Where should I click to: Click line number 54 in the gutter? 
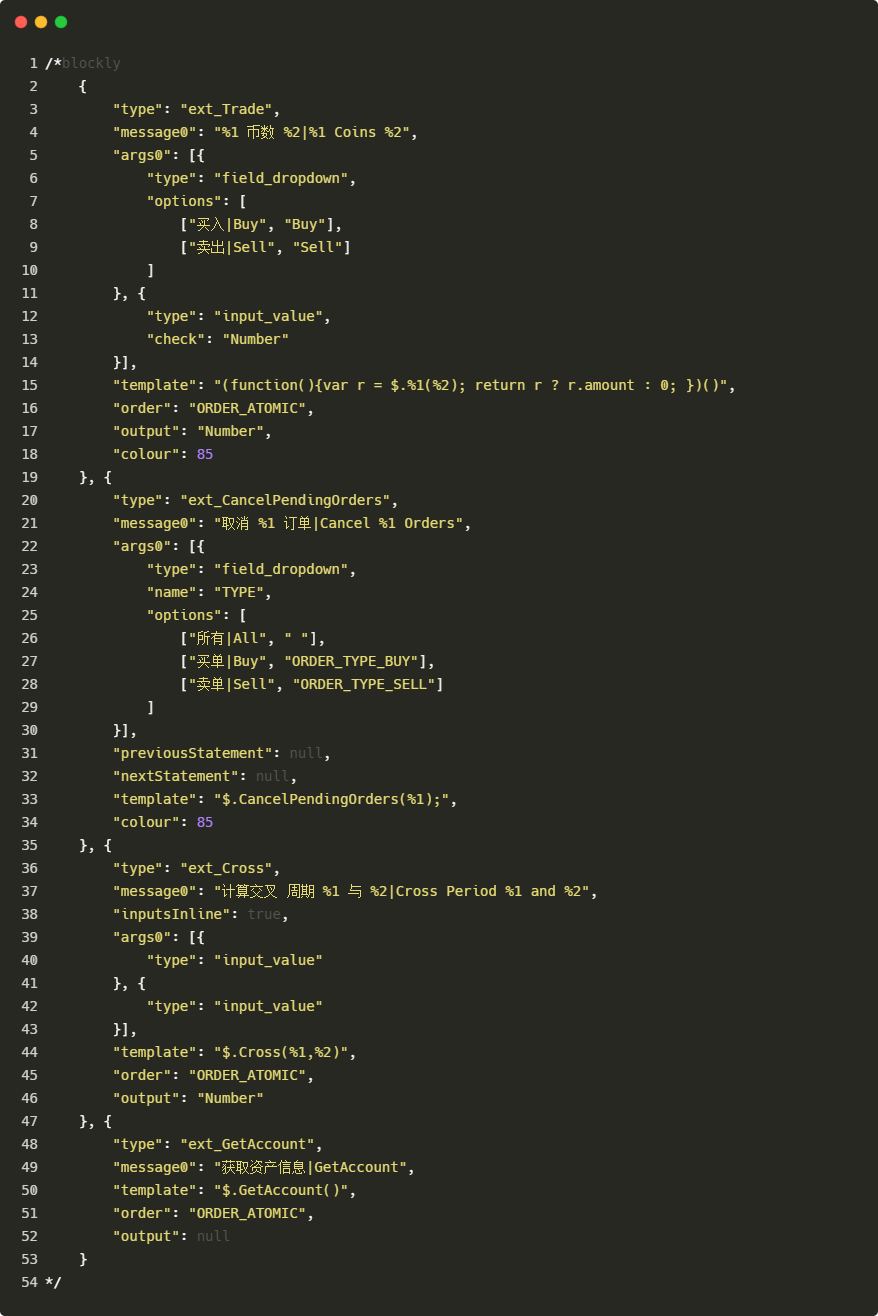click(x=29, y=1282)
